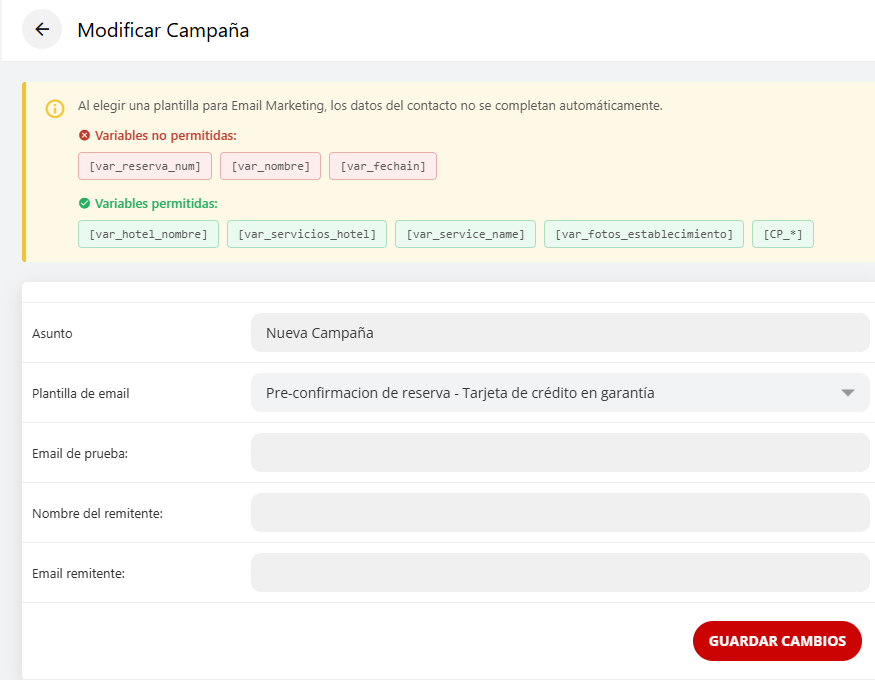Open the Plantilla de email dropdown

560,392
